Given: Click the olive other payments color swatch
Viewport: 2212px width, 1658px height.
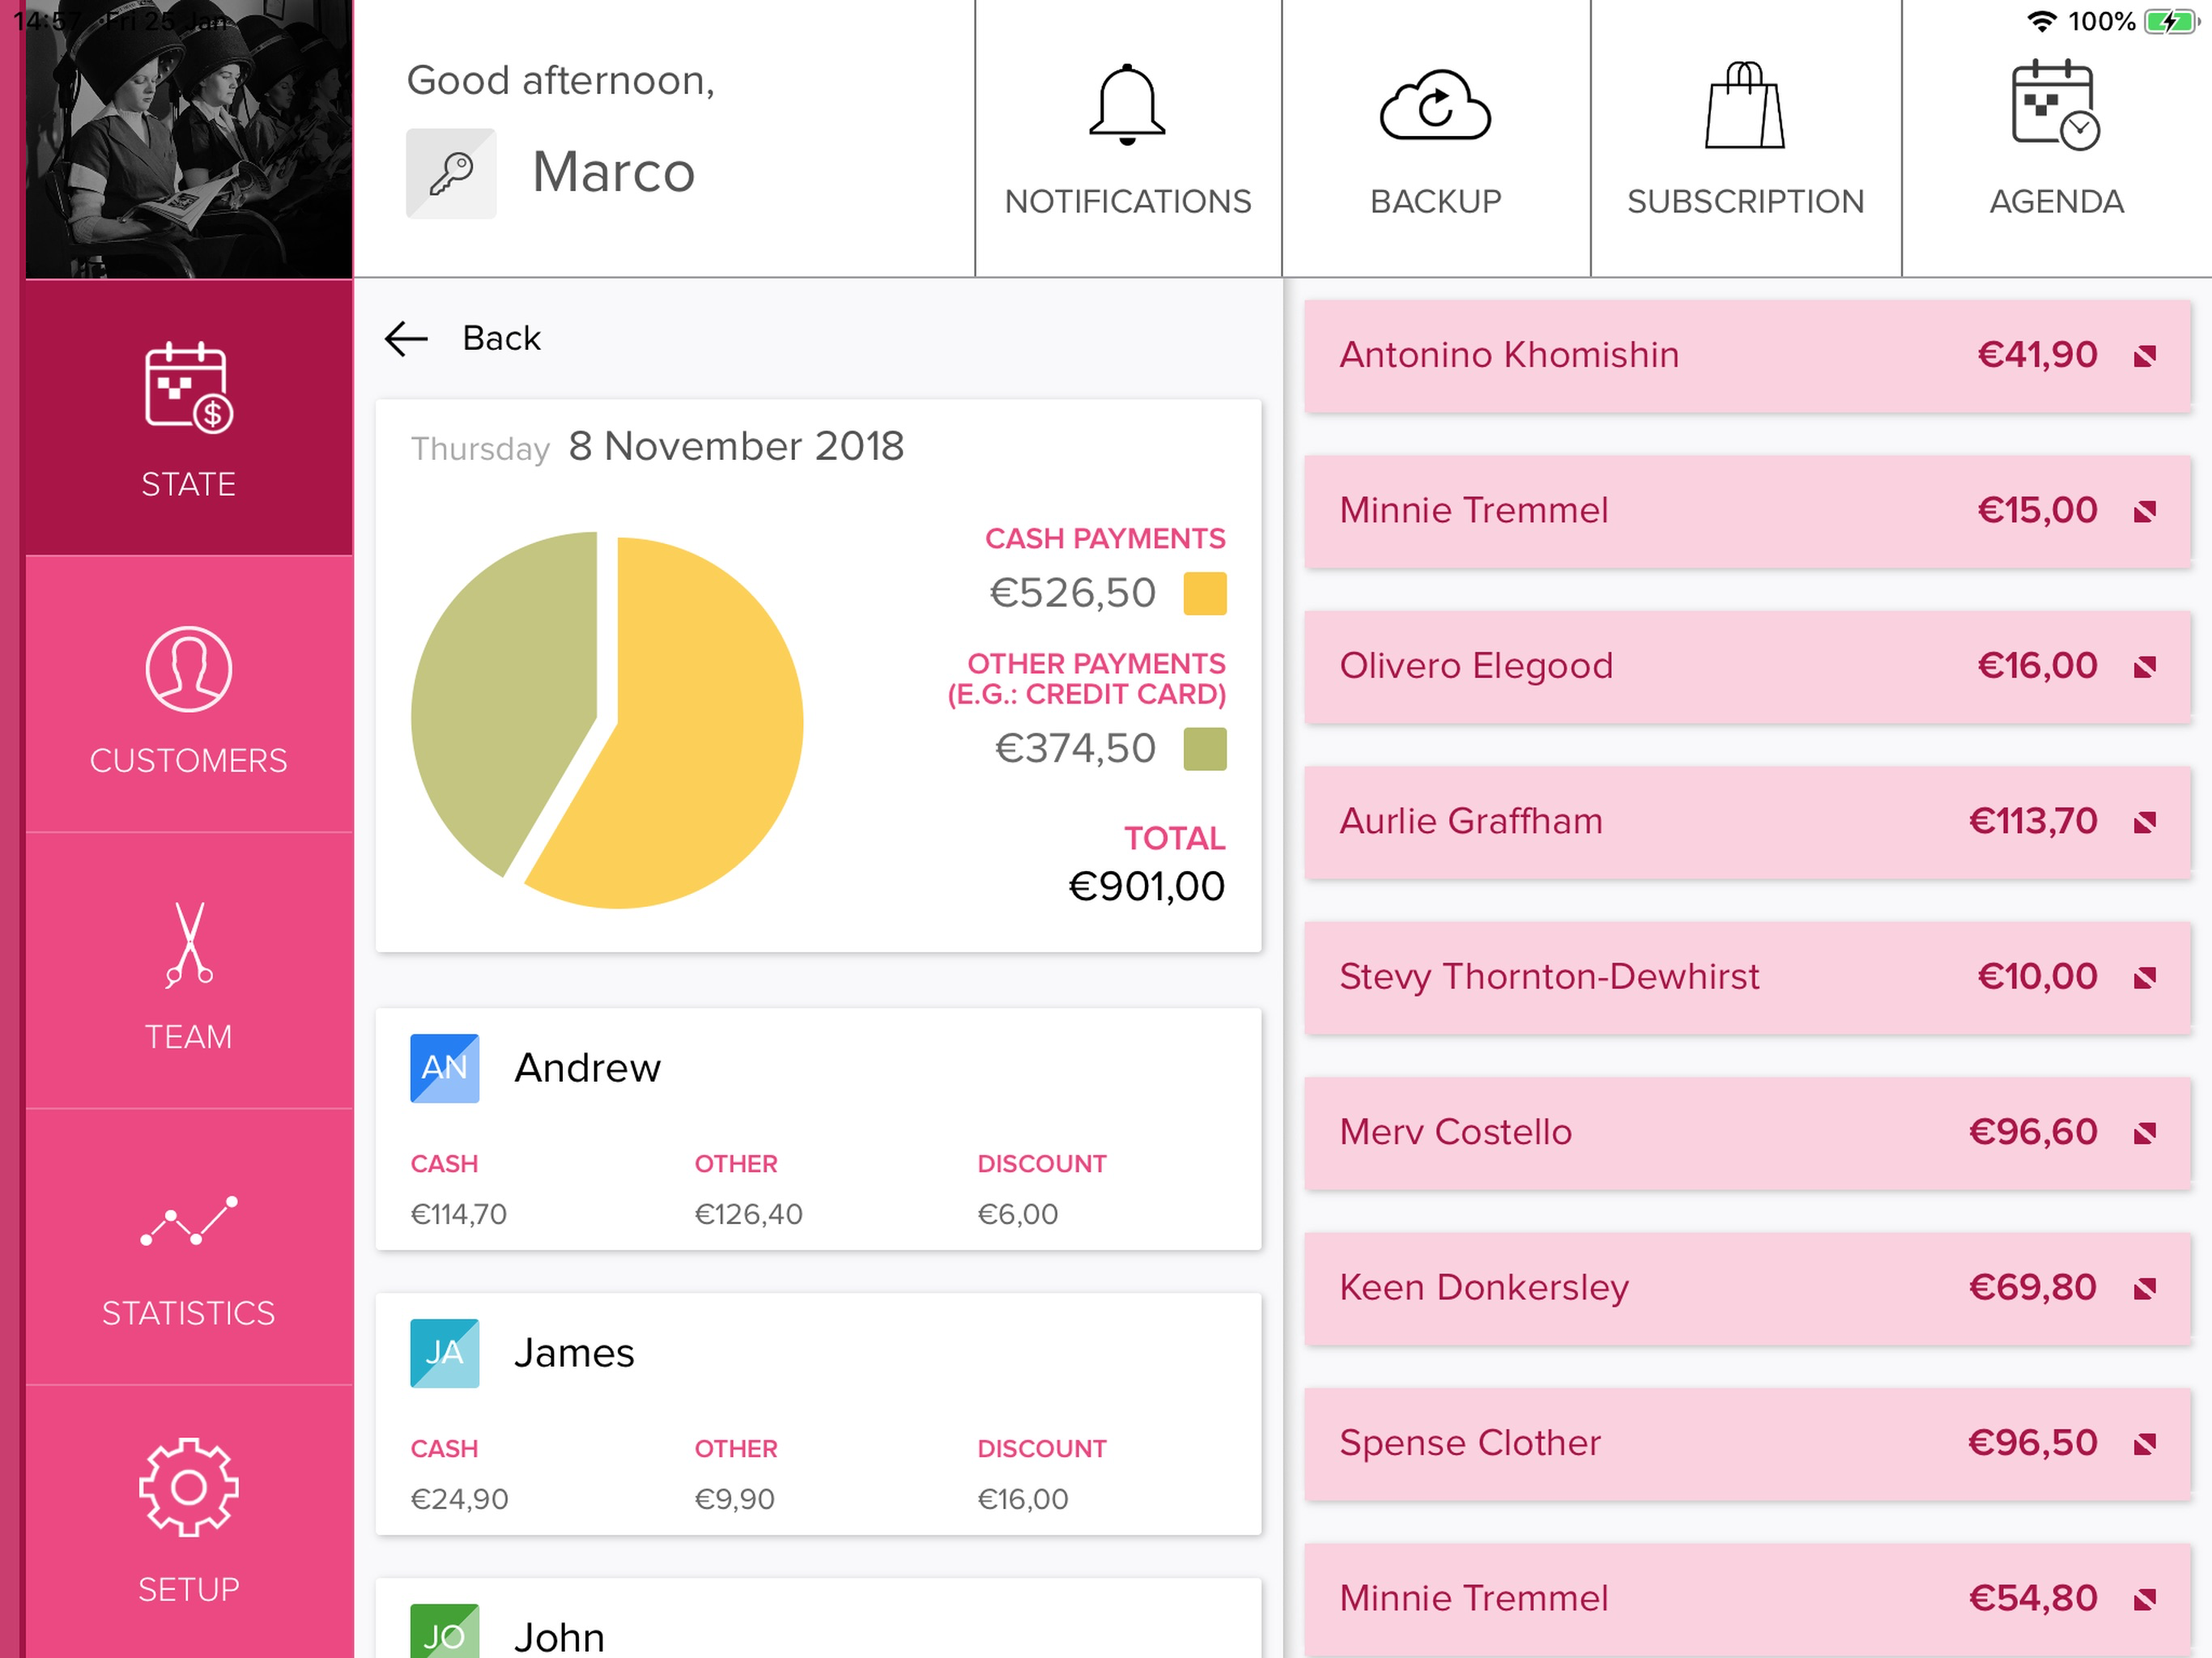Looking at the screenshot, I should click(1205, 749).
